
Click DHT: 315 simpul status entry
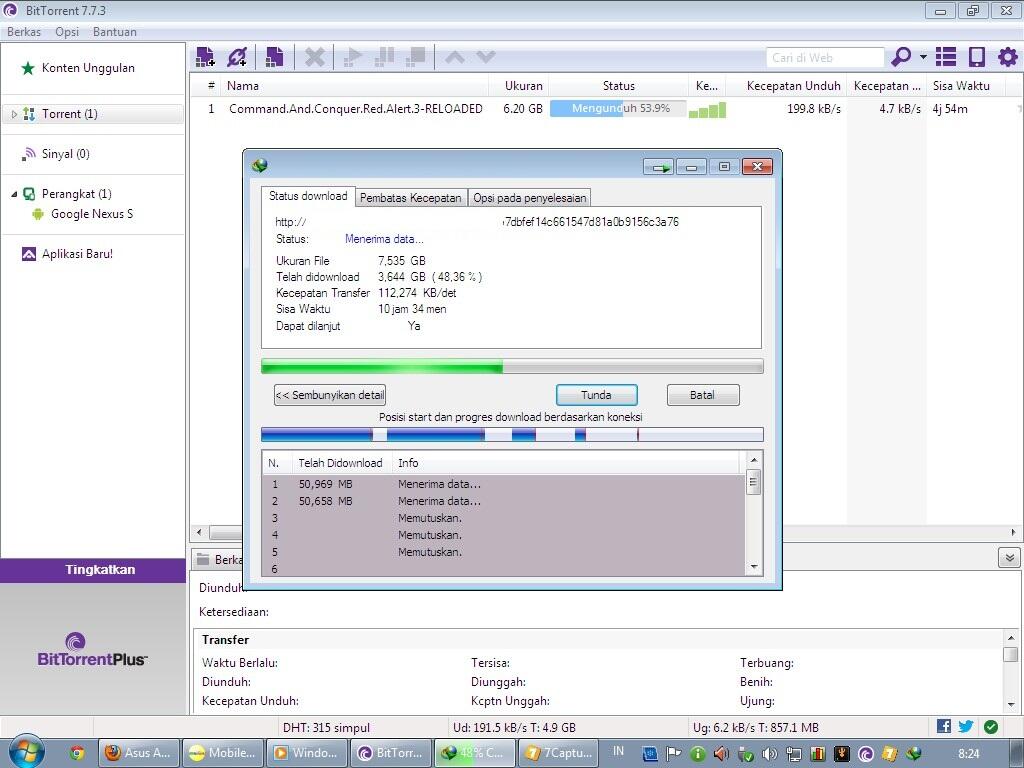click(x=326, y=728)
